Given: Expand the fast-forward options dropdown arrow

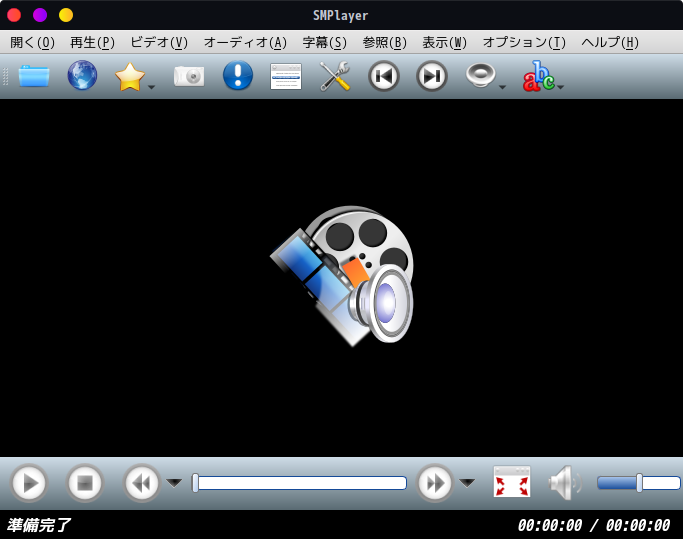Looking at the screenshot, I should point(467,482).
